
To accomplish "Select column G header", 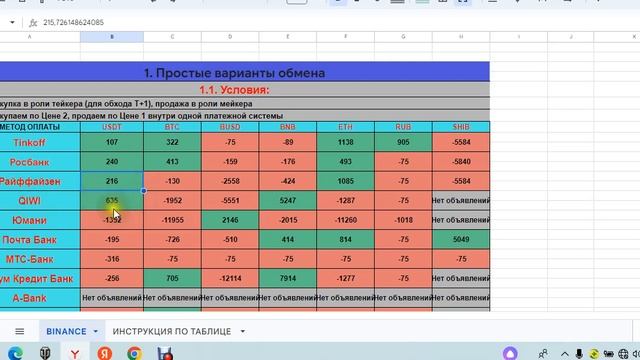I will click(x=403, y=37).
